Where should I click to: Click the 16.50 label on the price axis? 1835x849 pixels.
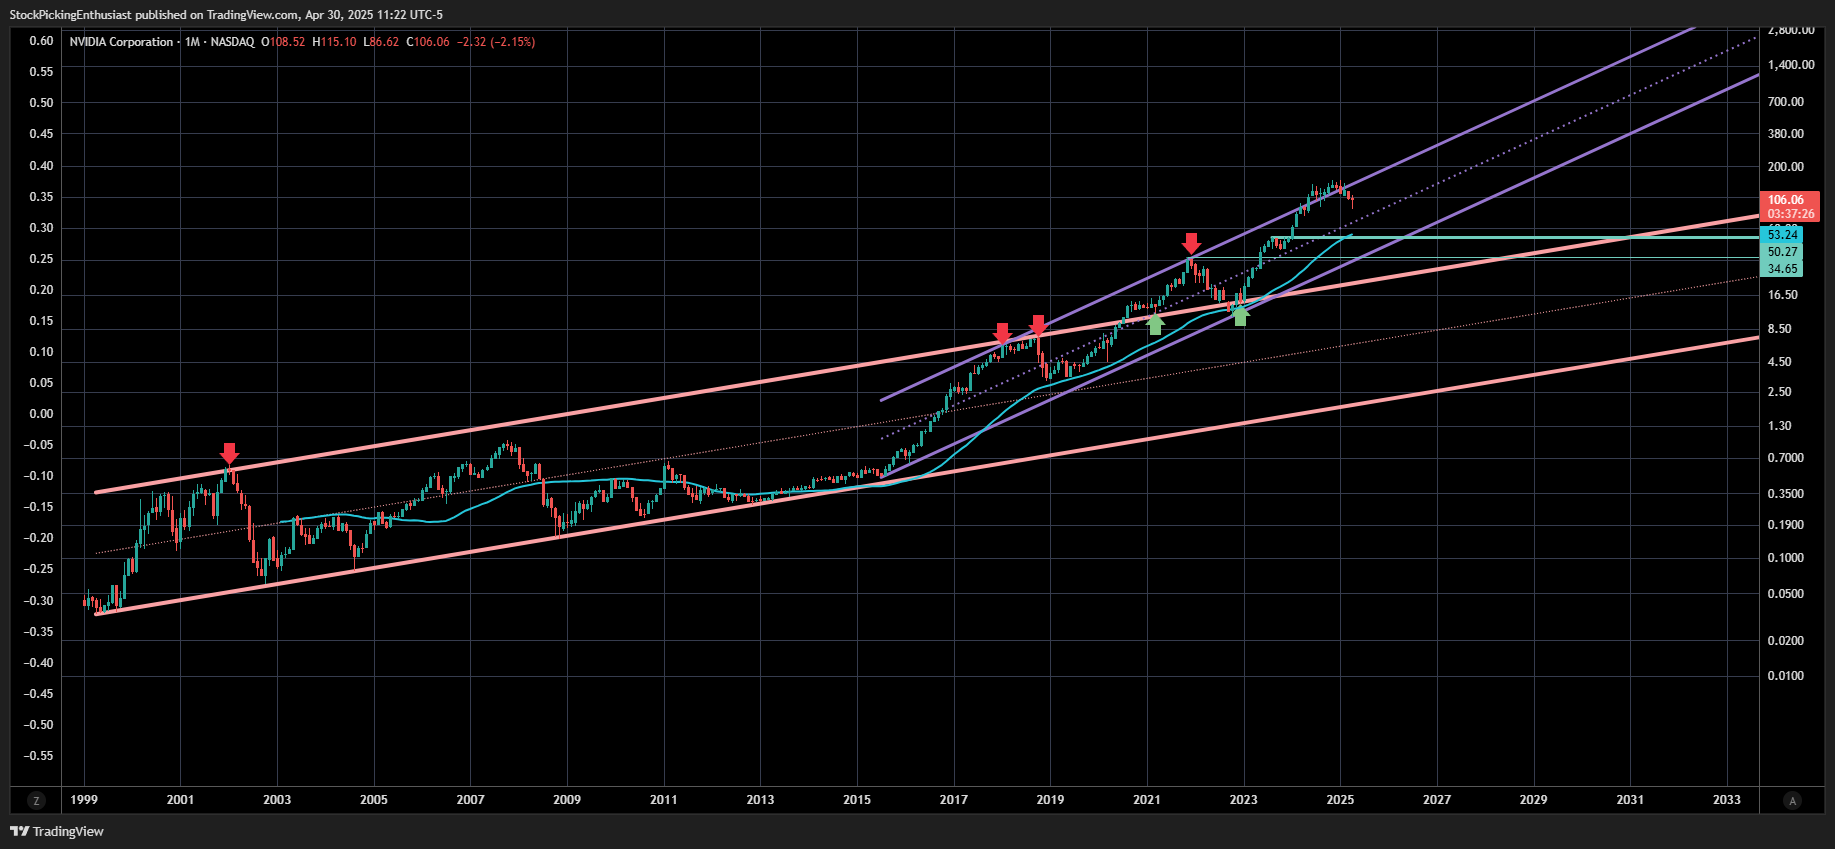click(1783, 295)
